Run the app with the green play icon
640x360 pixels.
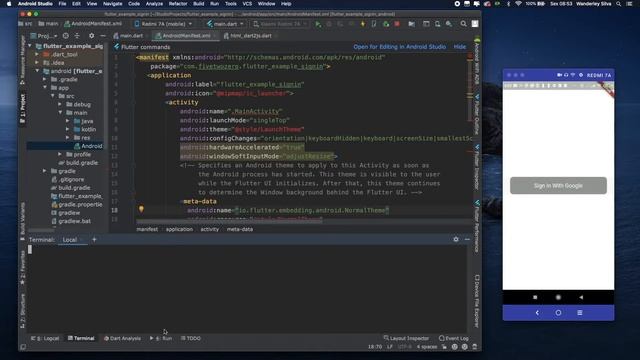click(x=318, y=24)
